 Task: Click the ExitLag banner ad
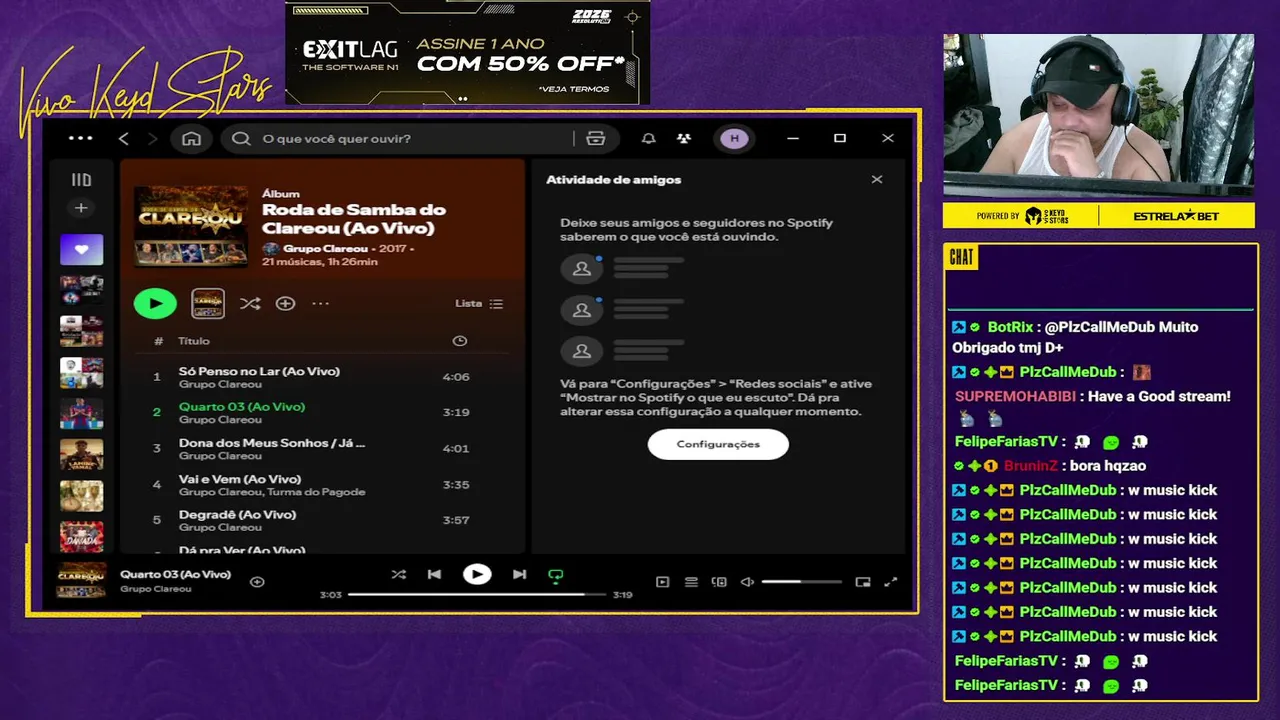468,53
